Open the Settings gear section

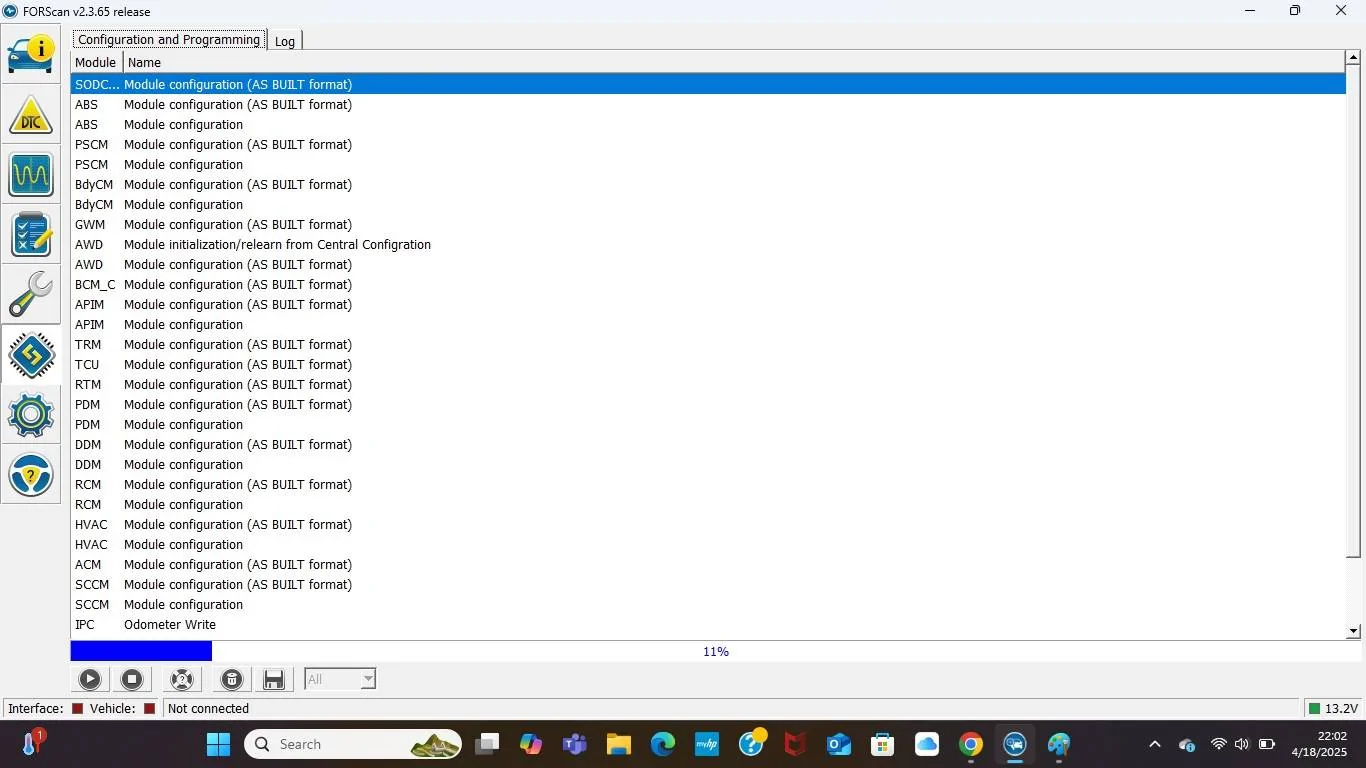(x=31, y=414)
